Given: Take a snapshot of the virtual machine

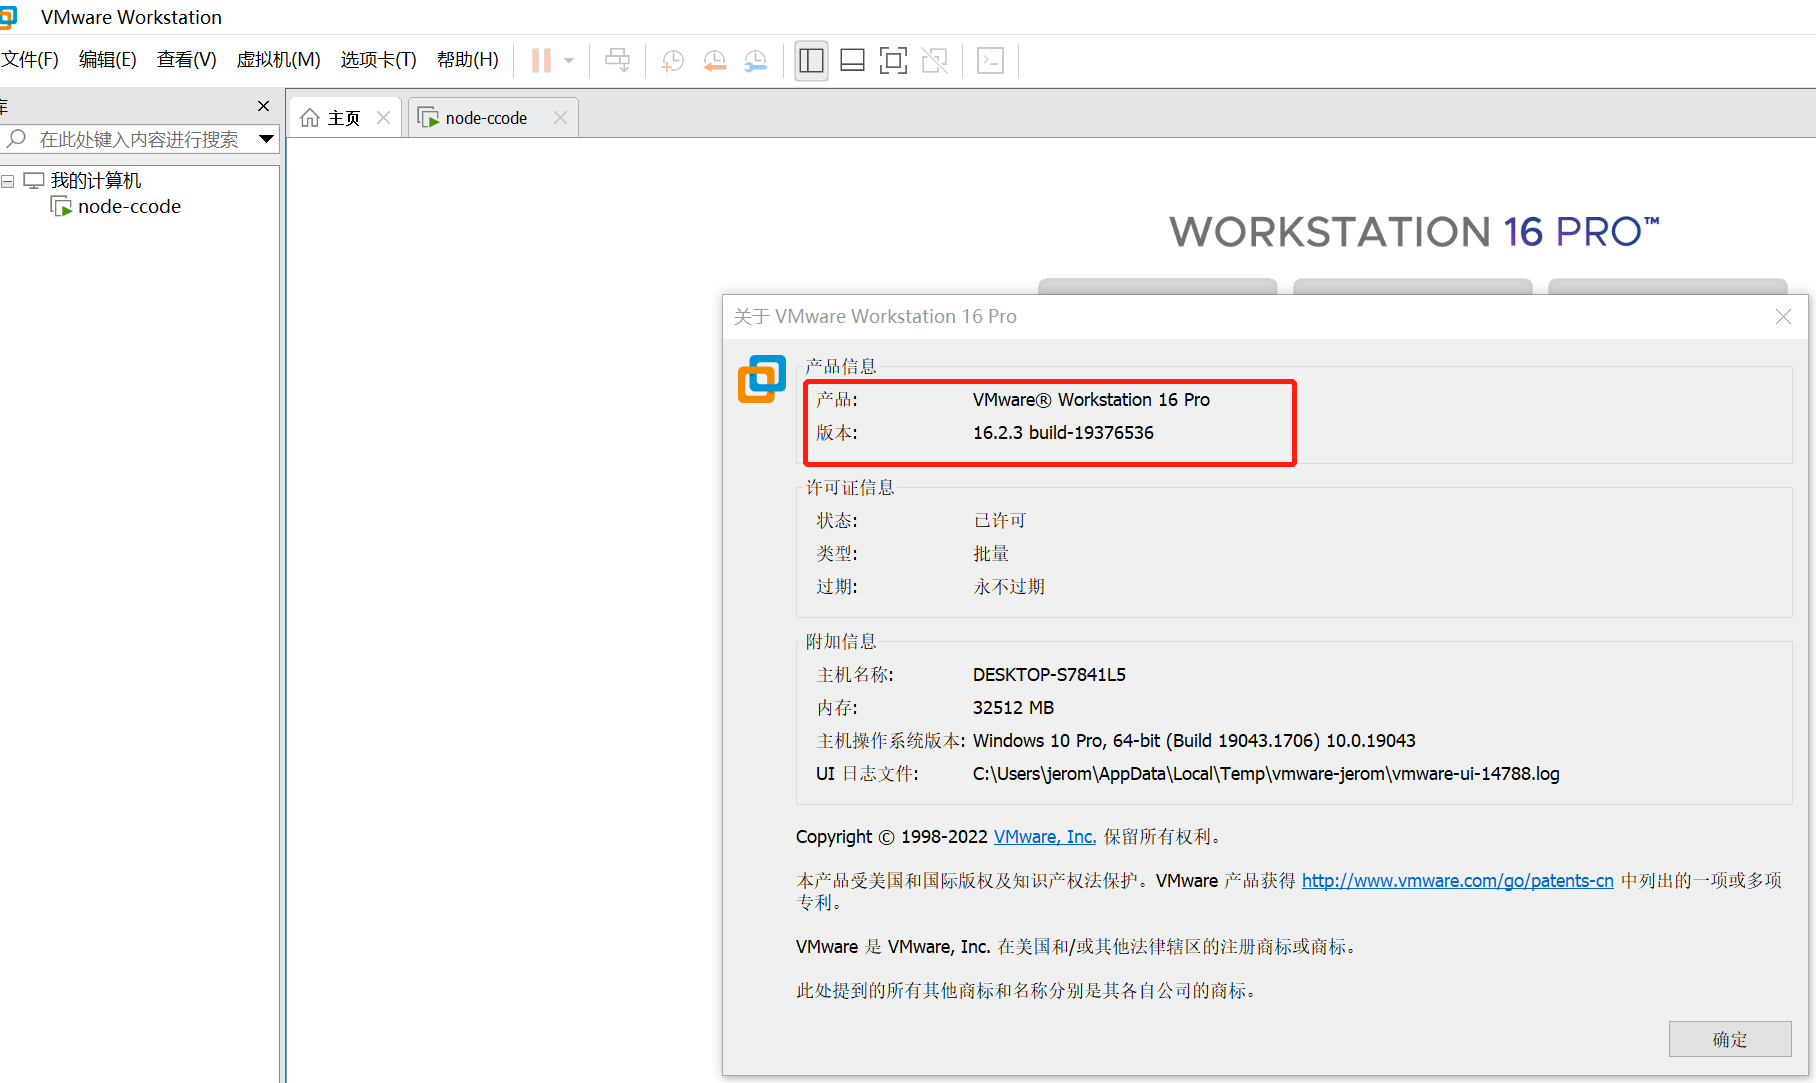Looking at the screenshot, I should (x=672, y=61).
